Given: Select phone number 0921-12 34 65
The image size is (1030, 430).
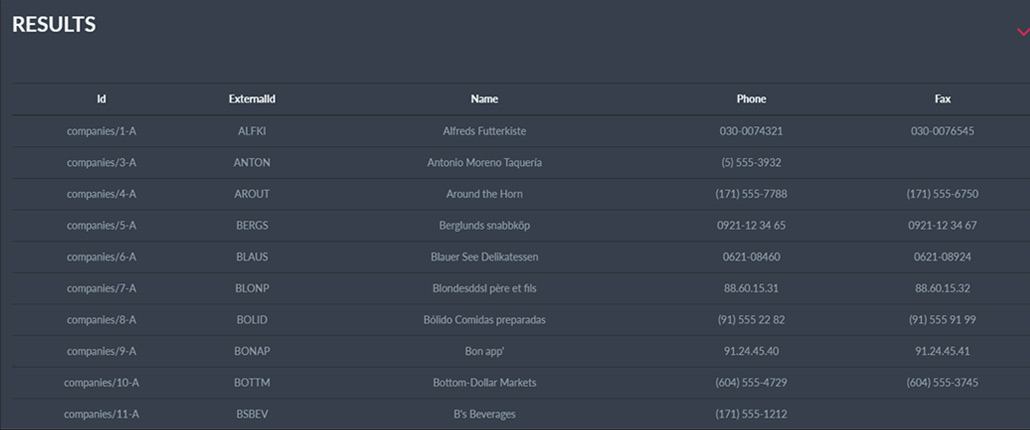Looking at the screenshot, I should point(751,225).
